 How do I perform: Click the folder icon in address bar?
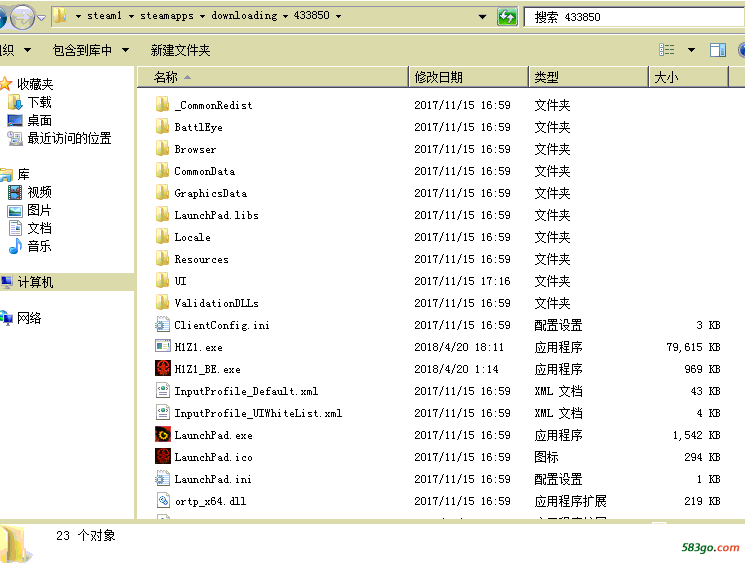[60, 16]
